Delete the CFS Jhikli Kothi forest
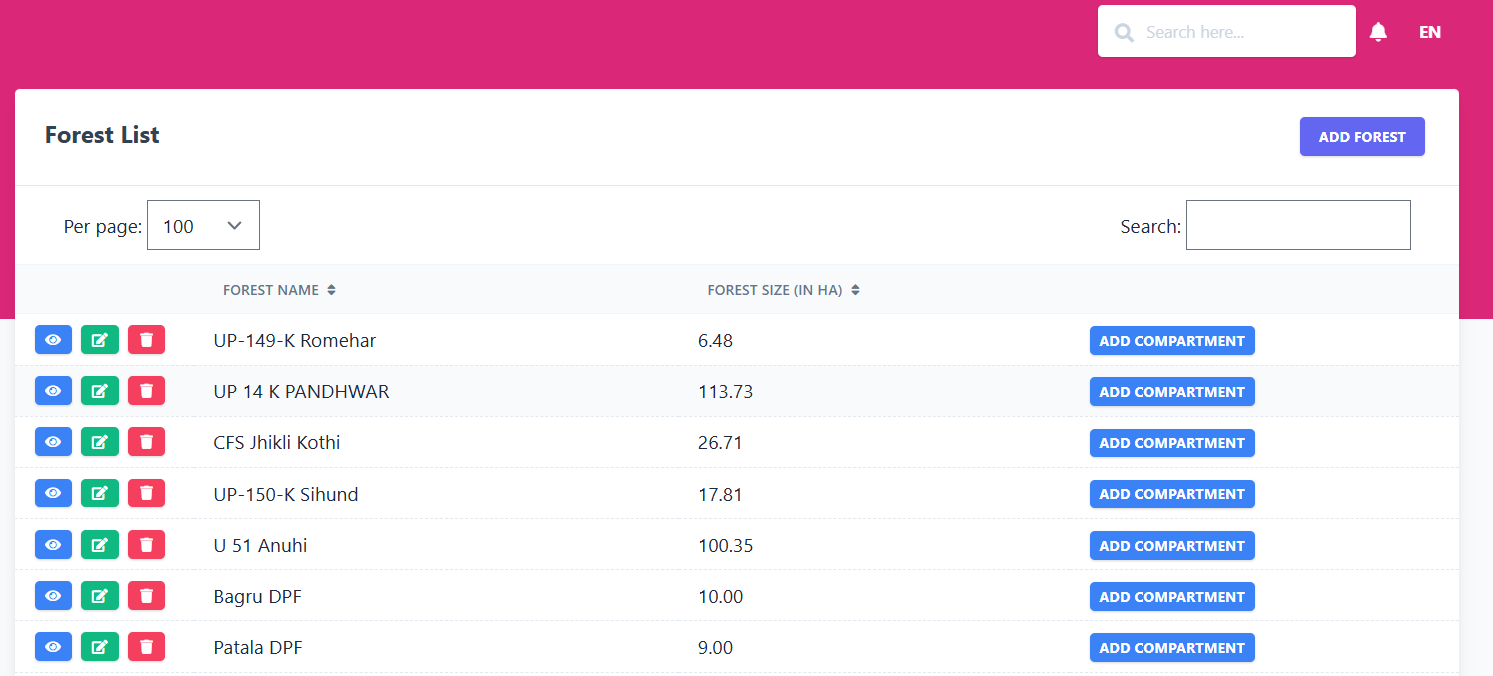 [146, 441]
